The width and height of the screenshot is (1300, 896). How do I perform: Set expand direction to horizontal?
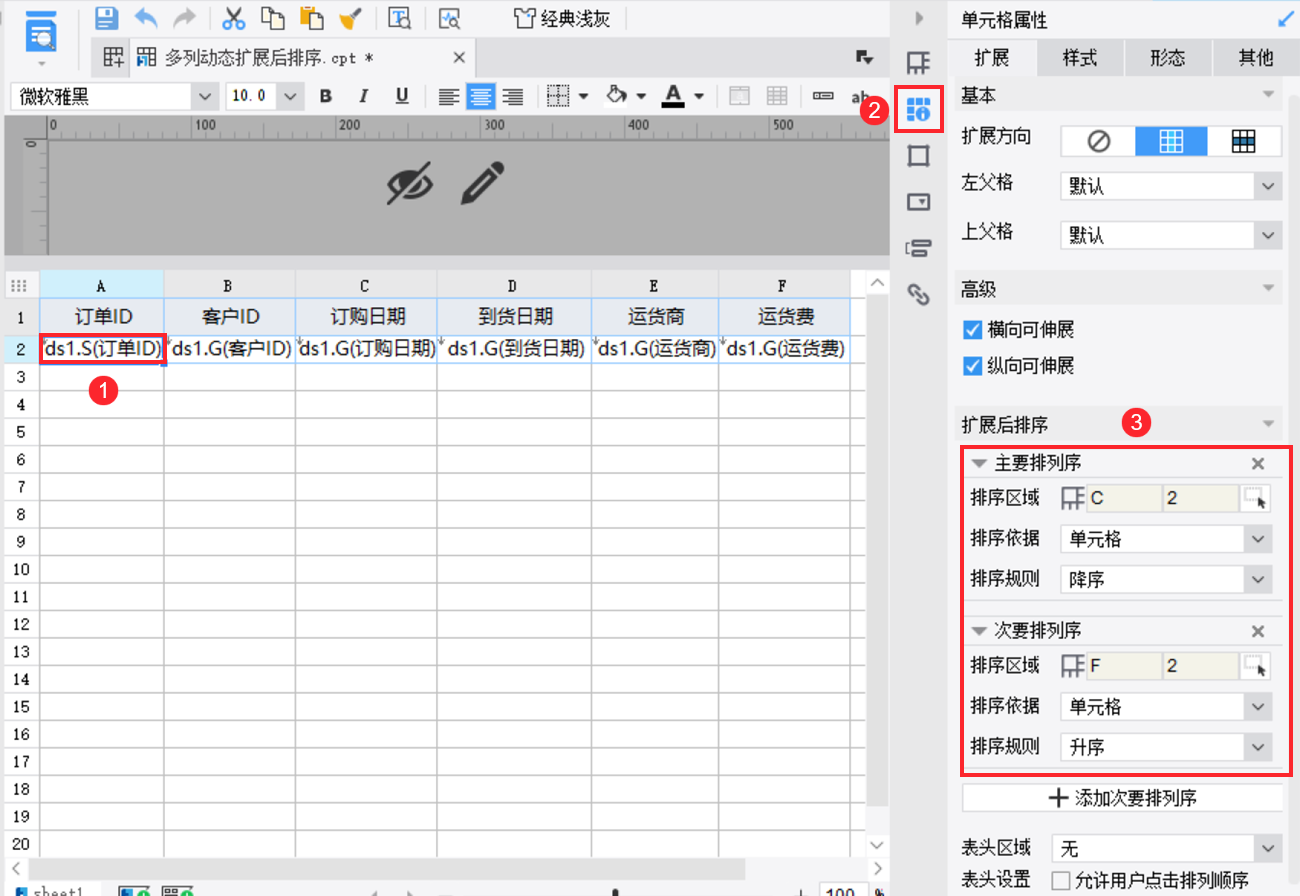pyautogui.click(x=1244, y=142)
